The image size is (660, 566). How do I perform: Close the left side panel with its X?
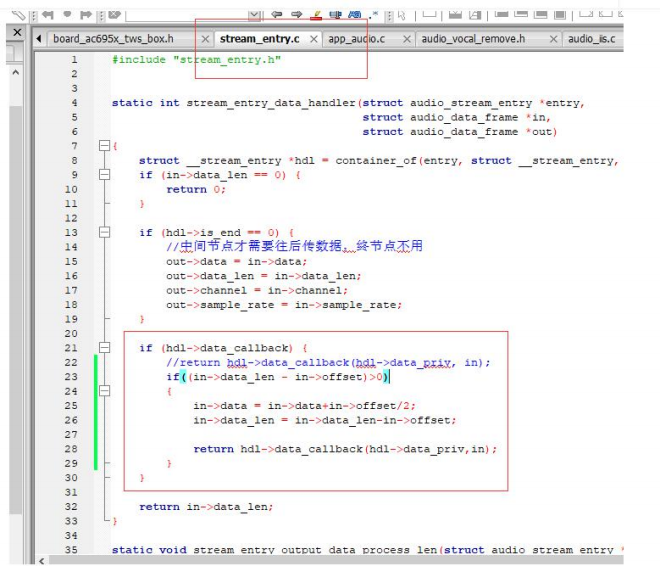17,32
